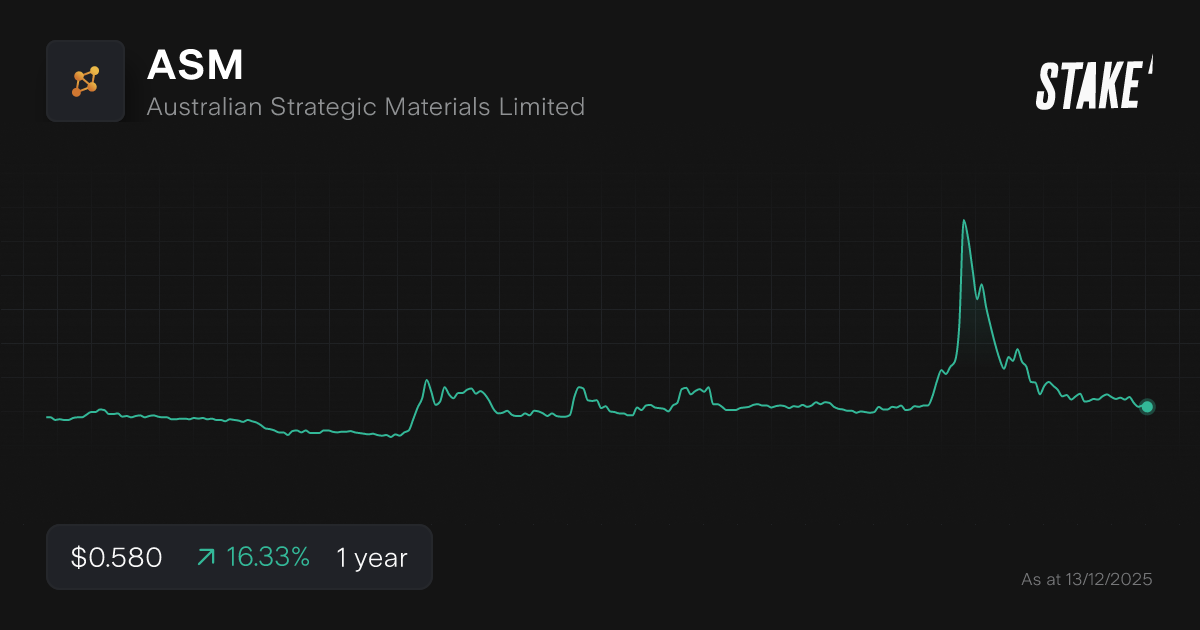The image size is (1200, 630).
Task: Click the tallest spike on the price chart
Action: [964, 221]
